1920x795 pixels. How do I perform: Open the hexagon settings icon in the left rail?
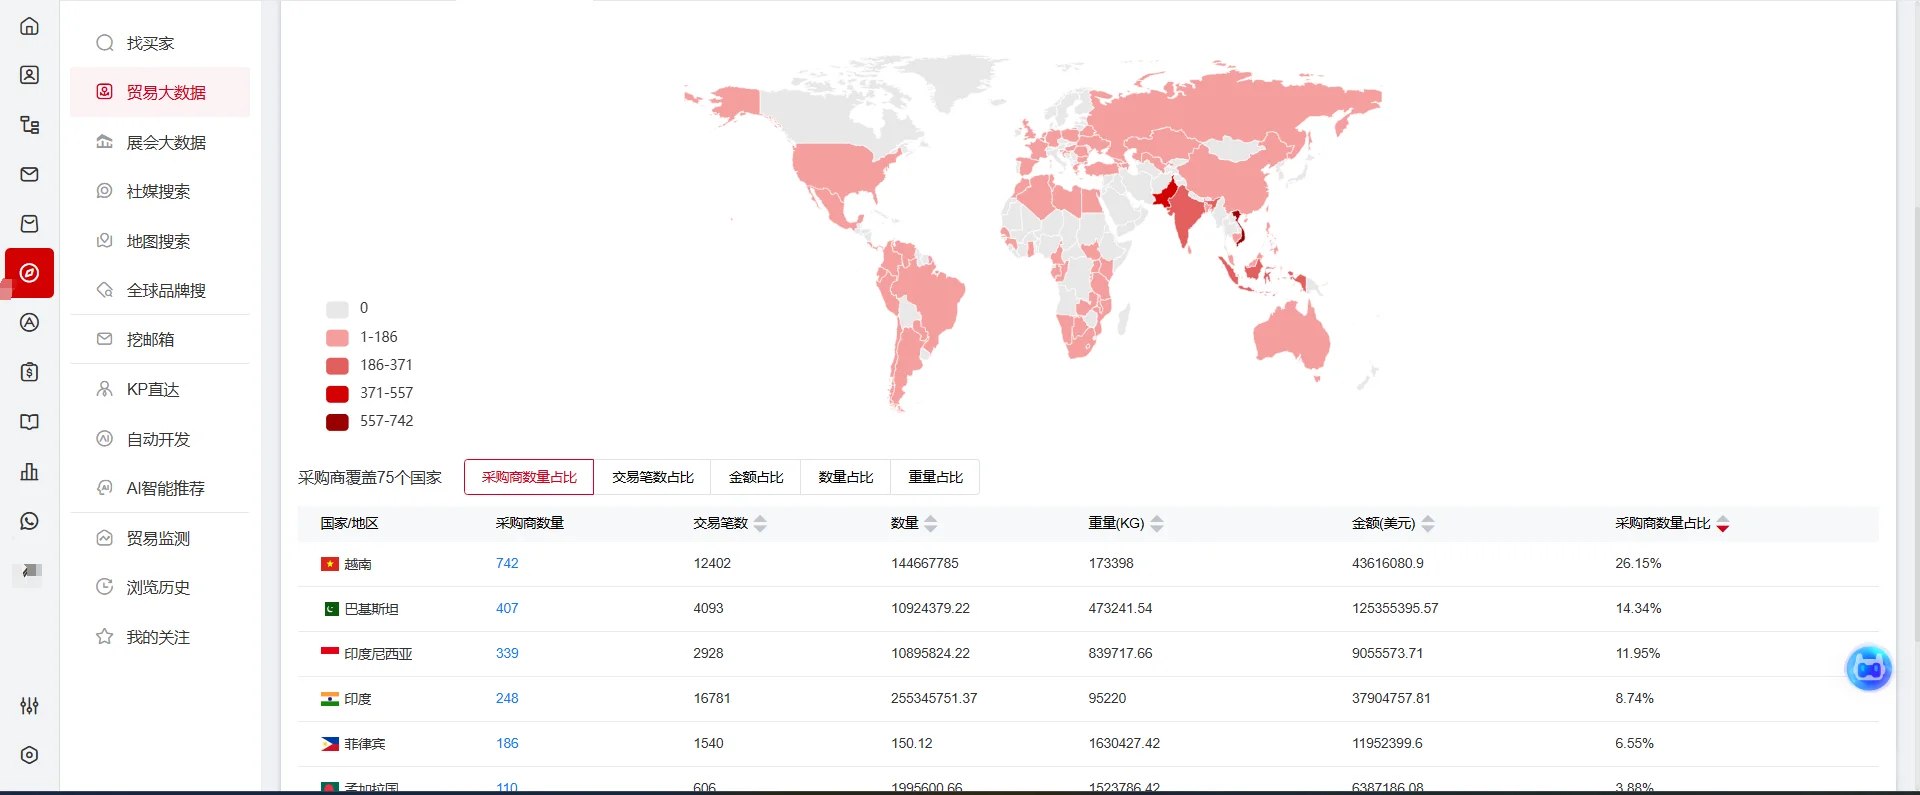[30, 755]
